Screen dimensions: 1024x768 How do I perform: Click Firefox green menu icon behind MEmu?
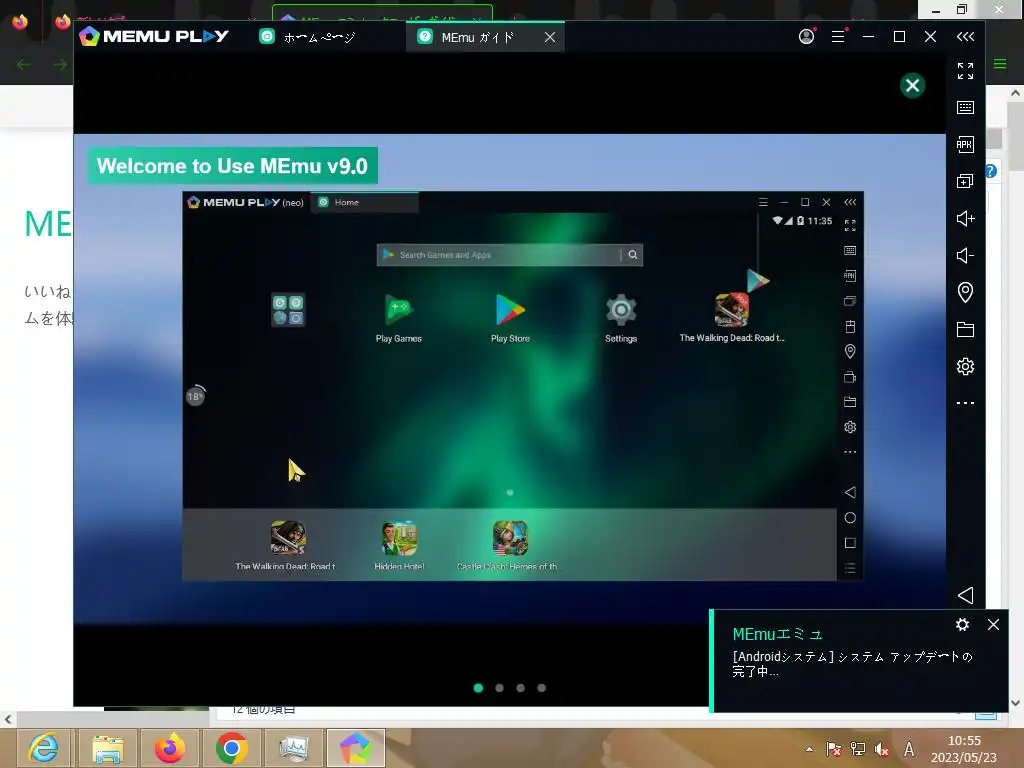1000,63
